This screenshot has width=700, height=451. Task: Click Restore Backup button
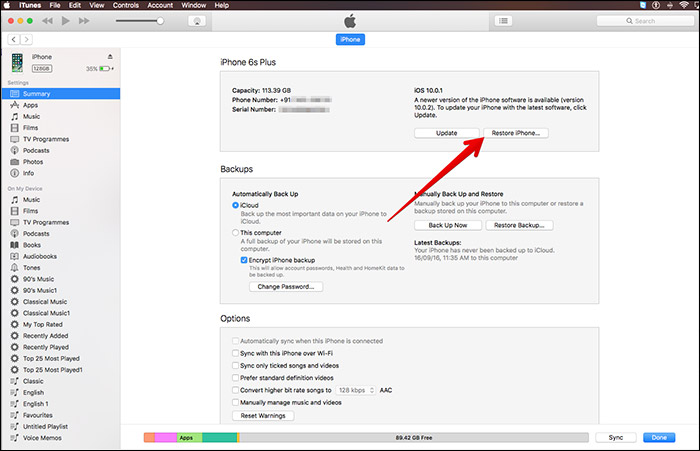(519, 226)
